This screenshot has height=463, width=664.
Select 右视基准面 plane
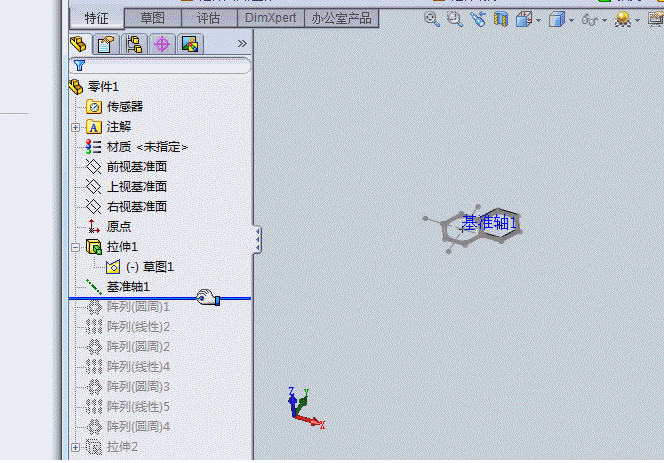point(136,207)
